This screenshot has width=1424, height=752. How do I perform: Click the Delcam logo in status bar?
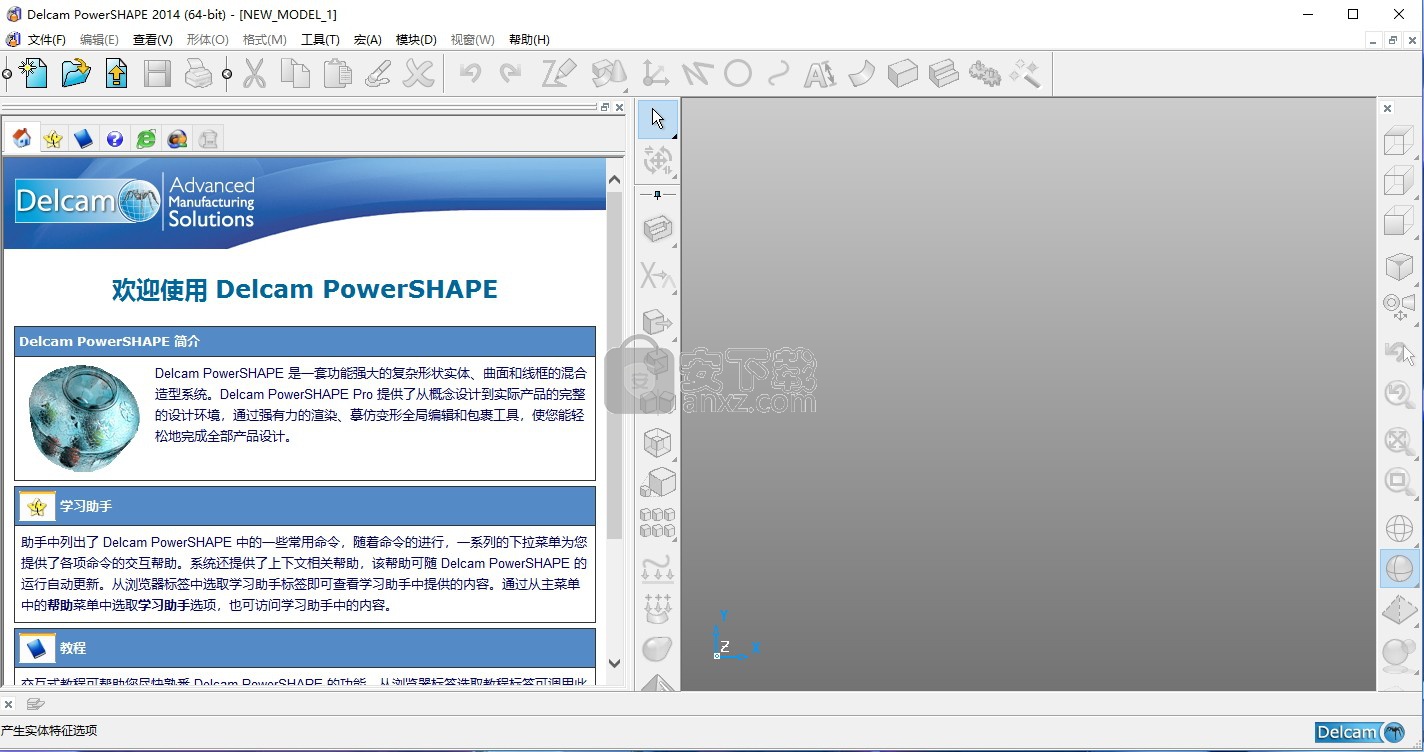[1360, 732]
